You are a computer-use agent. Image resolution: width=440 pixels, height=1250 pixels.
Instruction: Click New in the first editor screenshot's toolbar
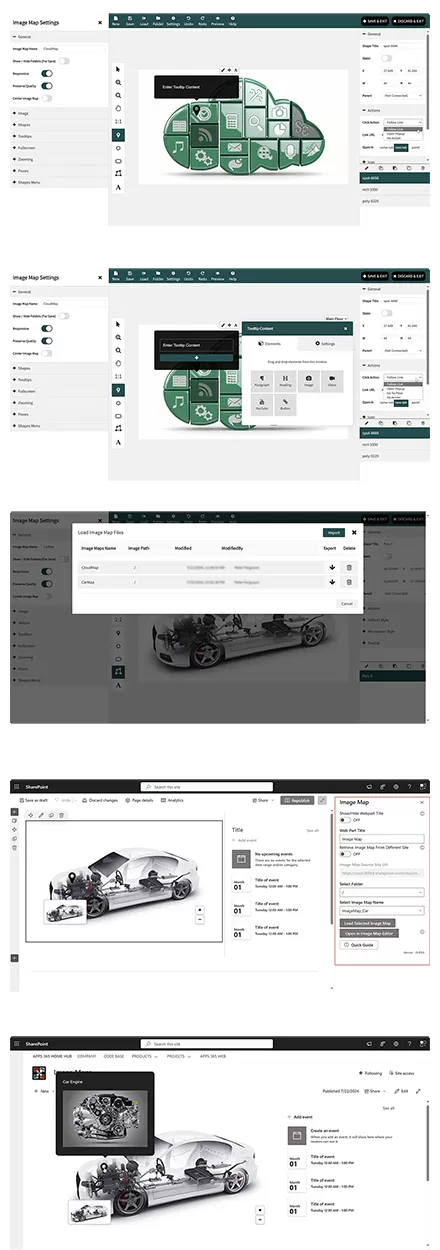coord(116,20)
